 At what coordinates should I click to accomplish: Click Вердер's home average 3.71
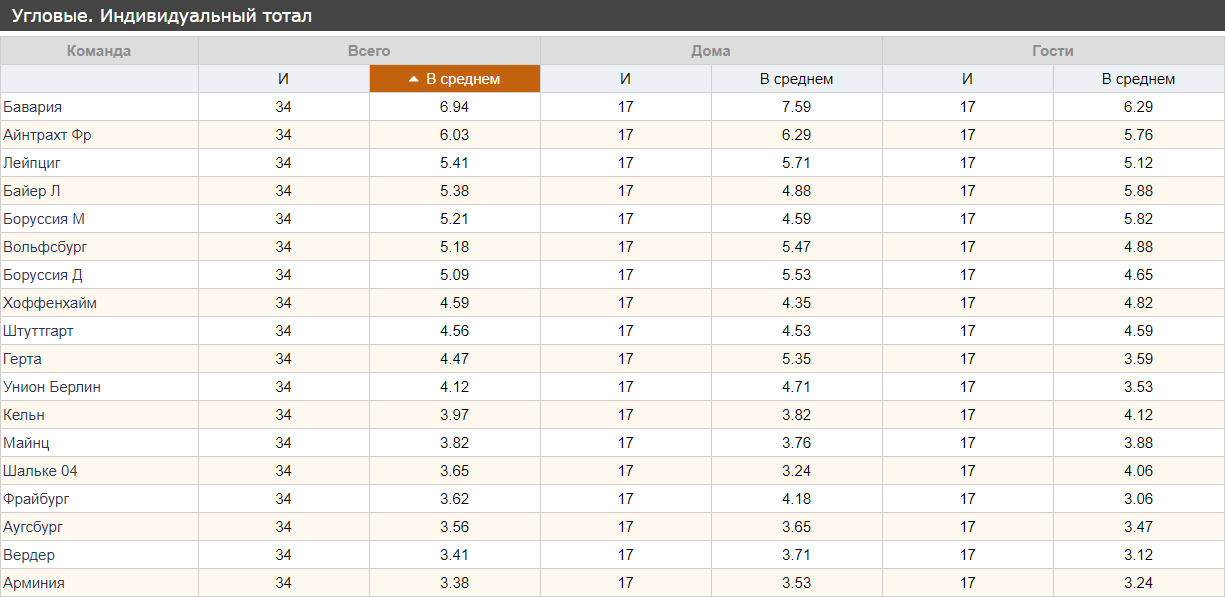797,555
